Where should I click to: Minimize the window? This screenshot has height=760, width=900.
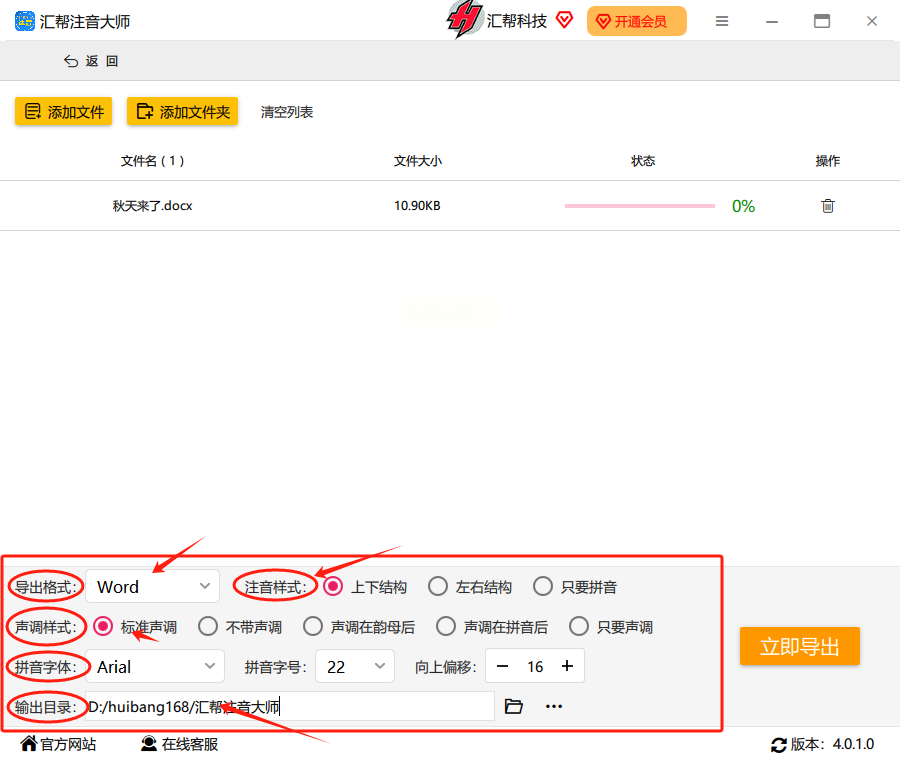pos(772,22)
